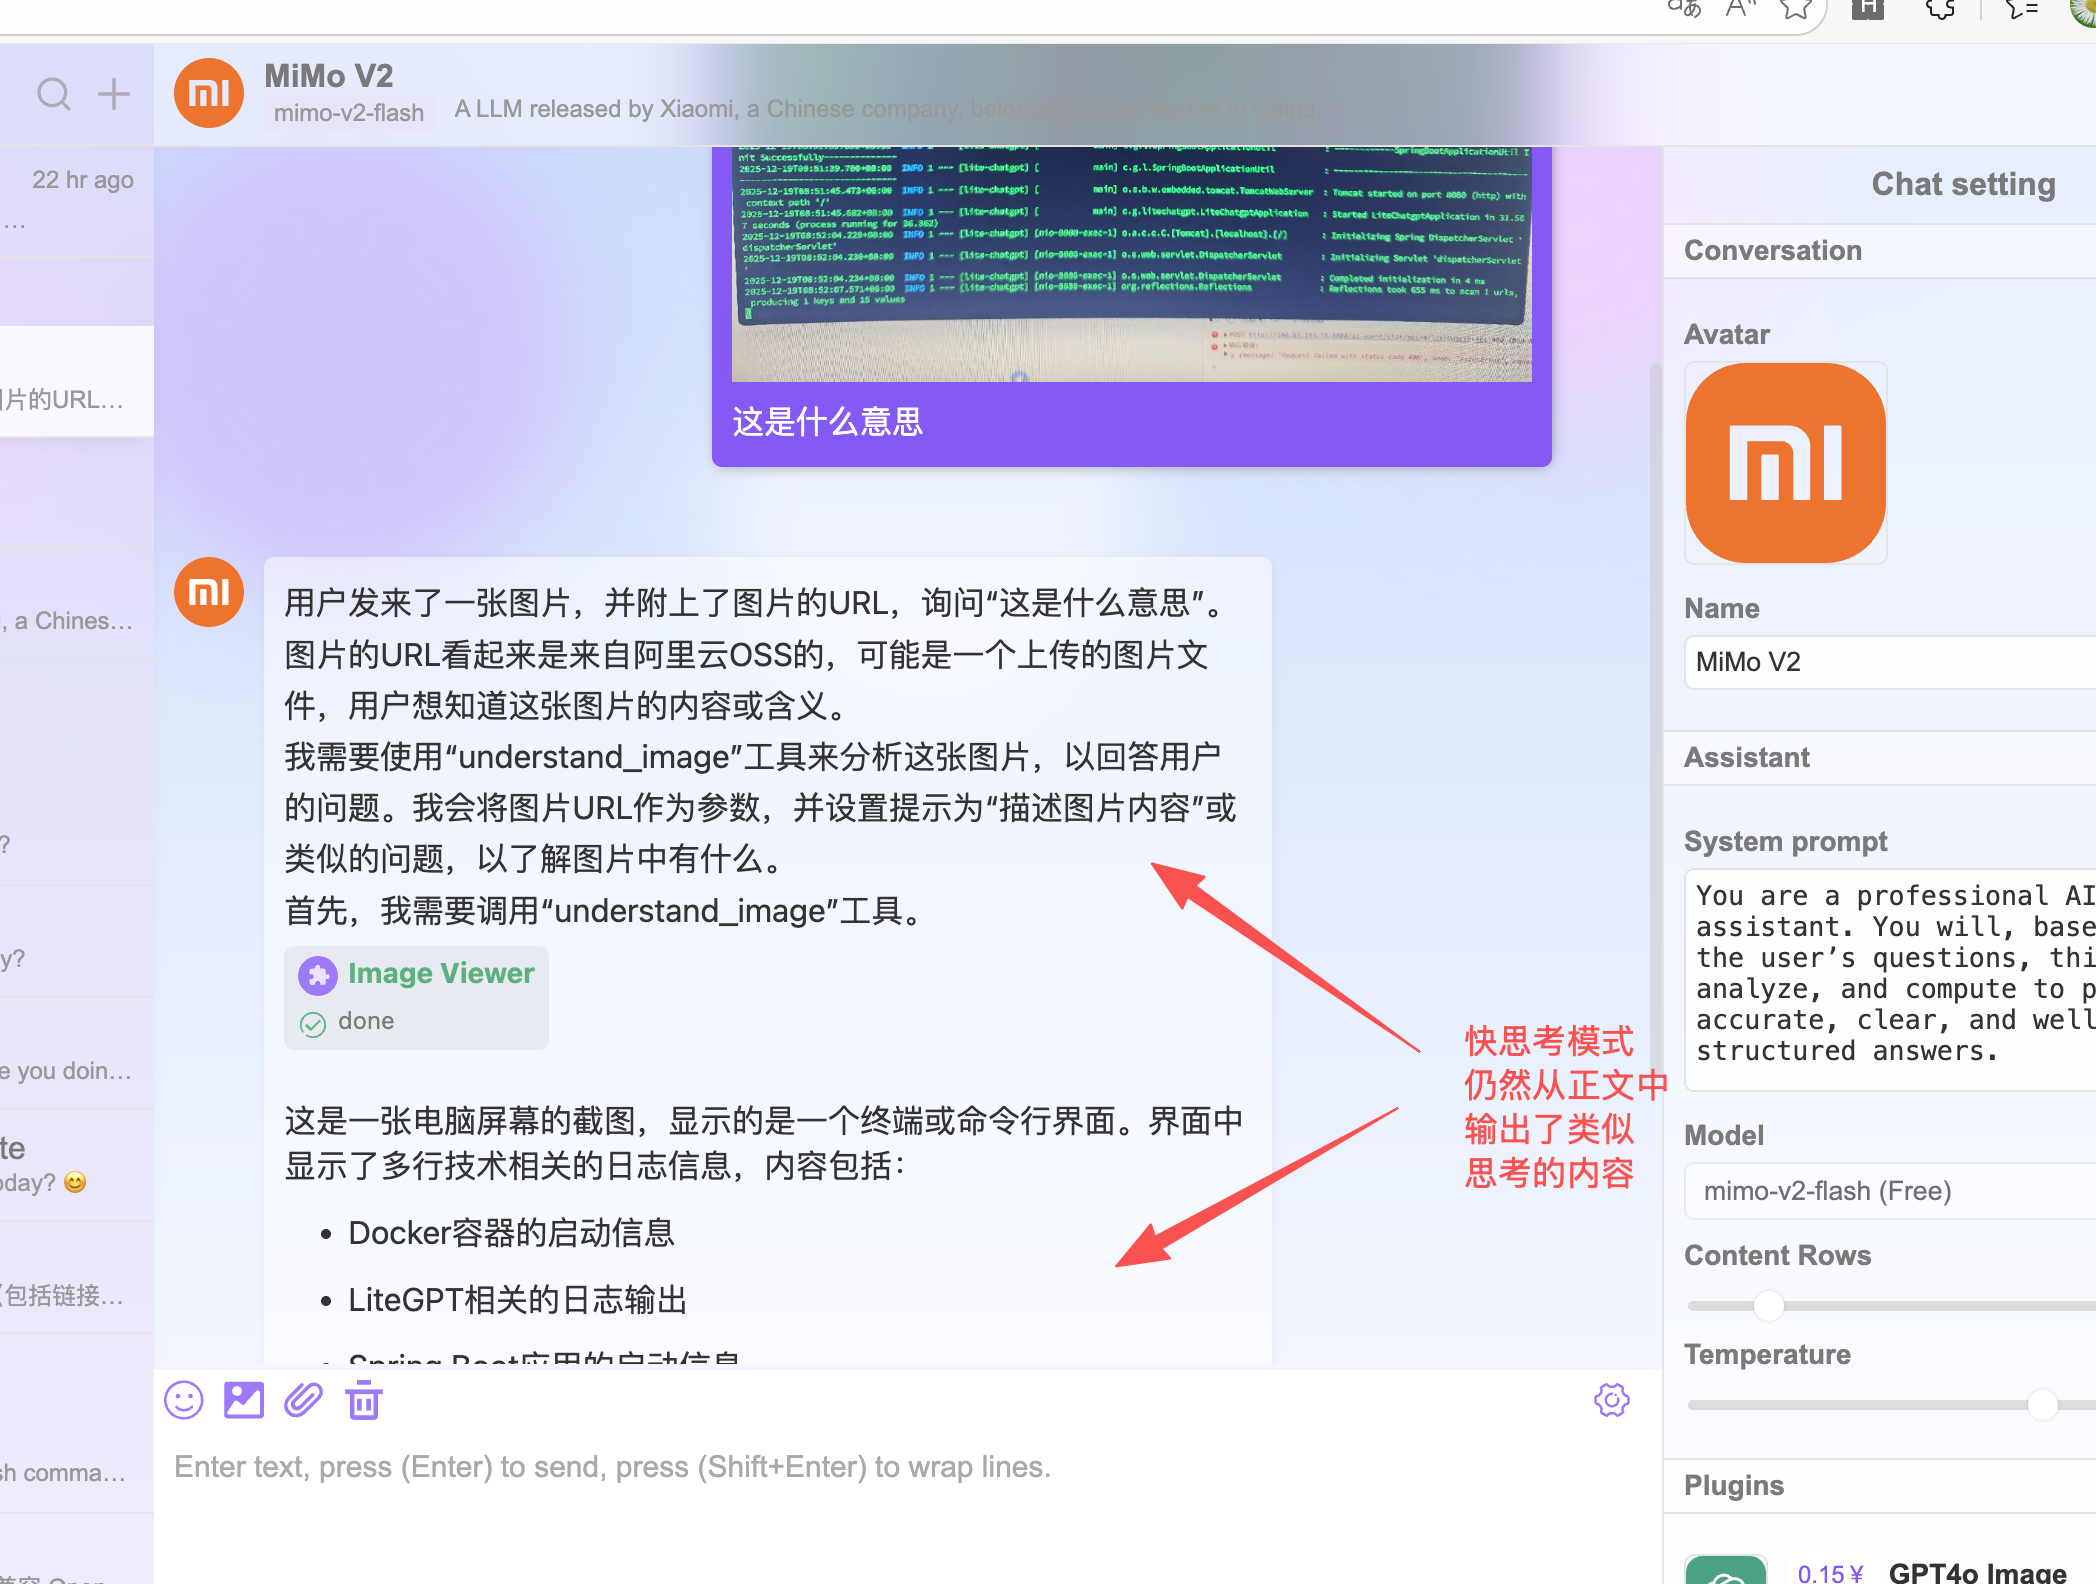Viewport: 2096px width, 1584px height.
Task: Edit the System prompt text area
Action: (x=1890, y=979)
